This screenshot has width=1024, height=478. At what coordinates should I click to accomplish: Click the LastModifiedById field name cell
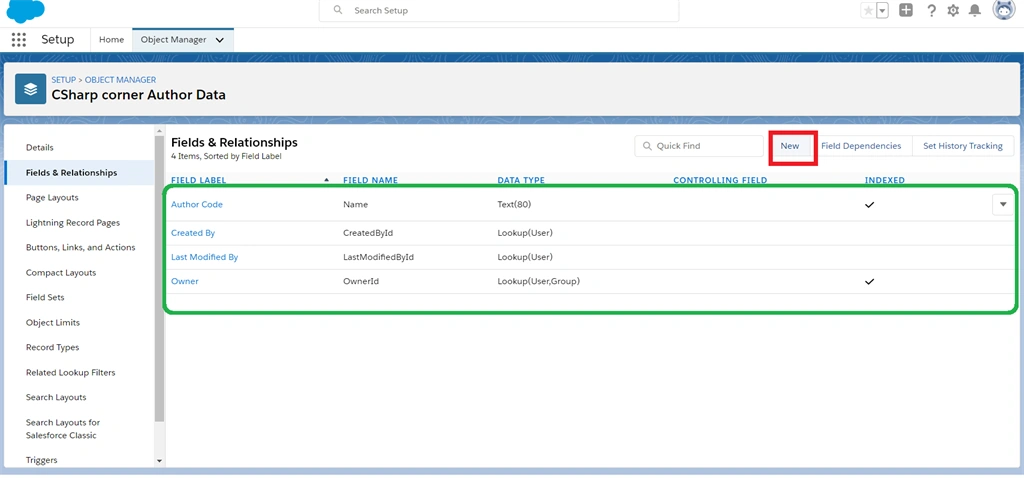[x=379, y=257]
